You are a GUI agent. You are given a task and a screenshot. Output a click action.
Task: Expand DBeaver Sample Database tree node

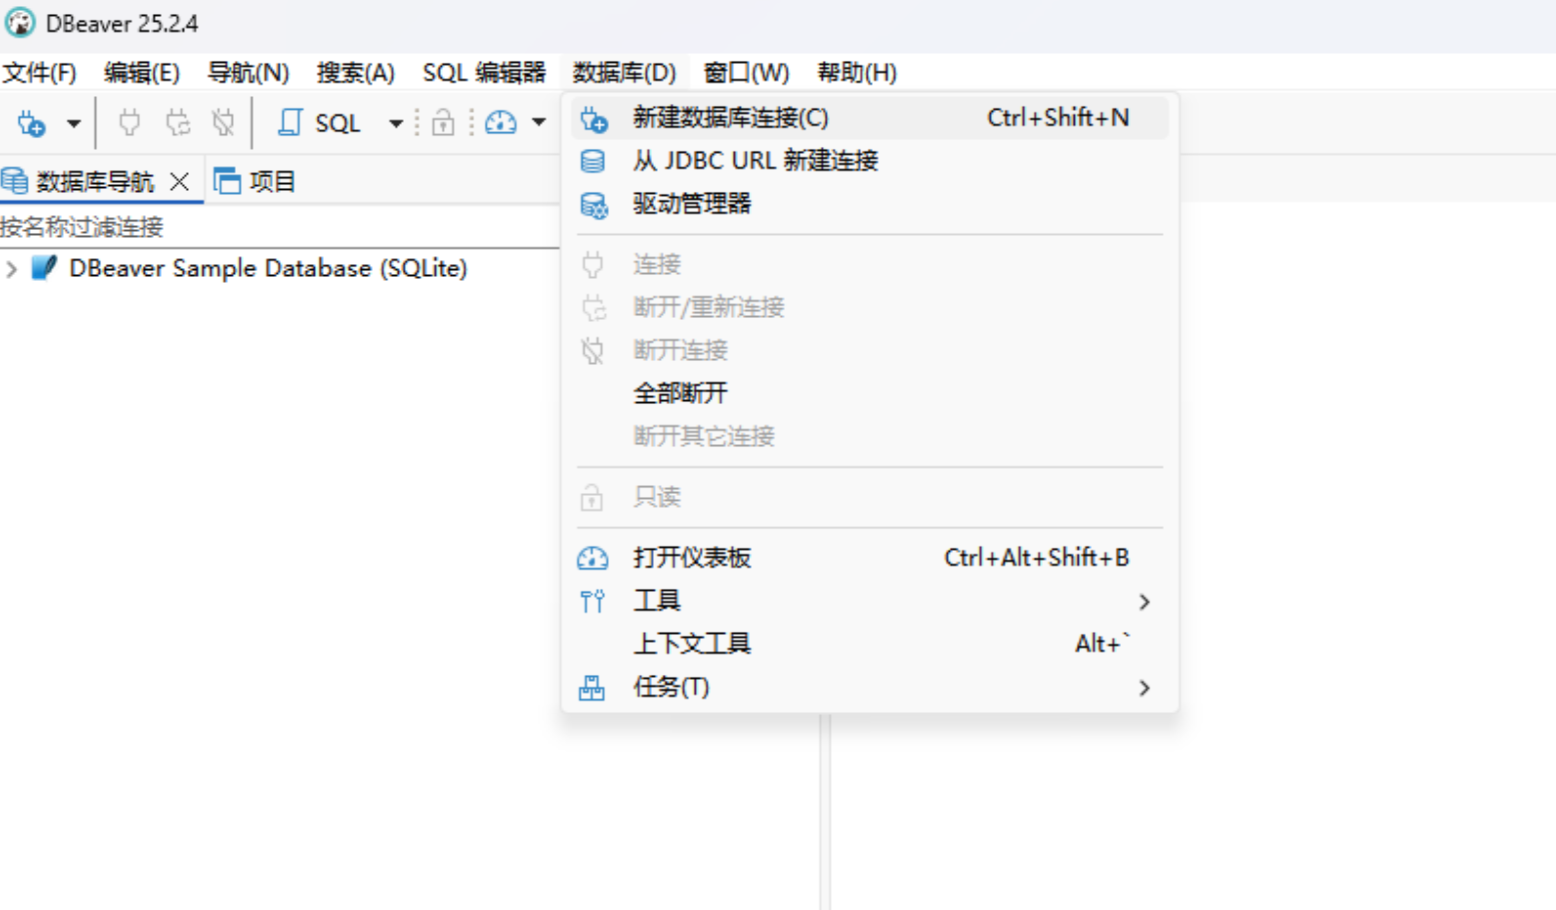(12, 269)
